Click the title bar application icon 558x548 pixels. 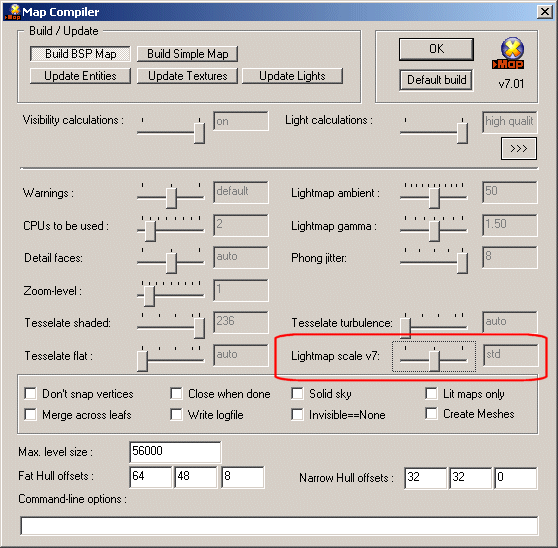click(x=12, y=12)
